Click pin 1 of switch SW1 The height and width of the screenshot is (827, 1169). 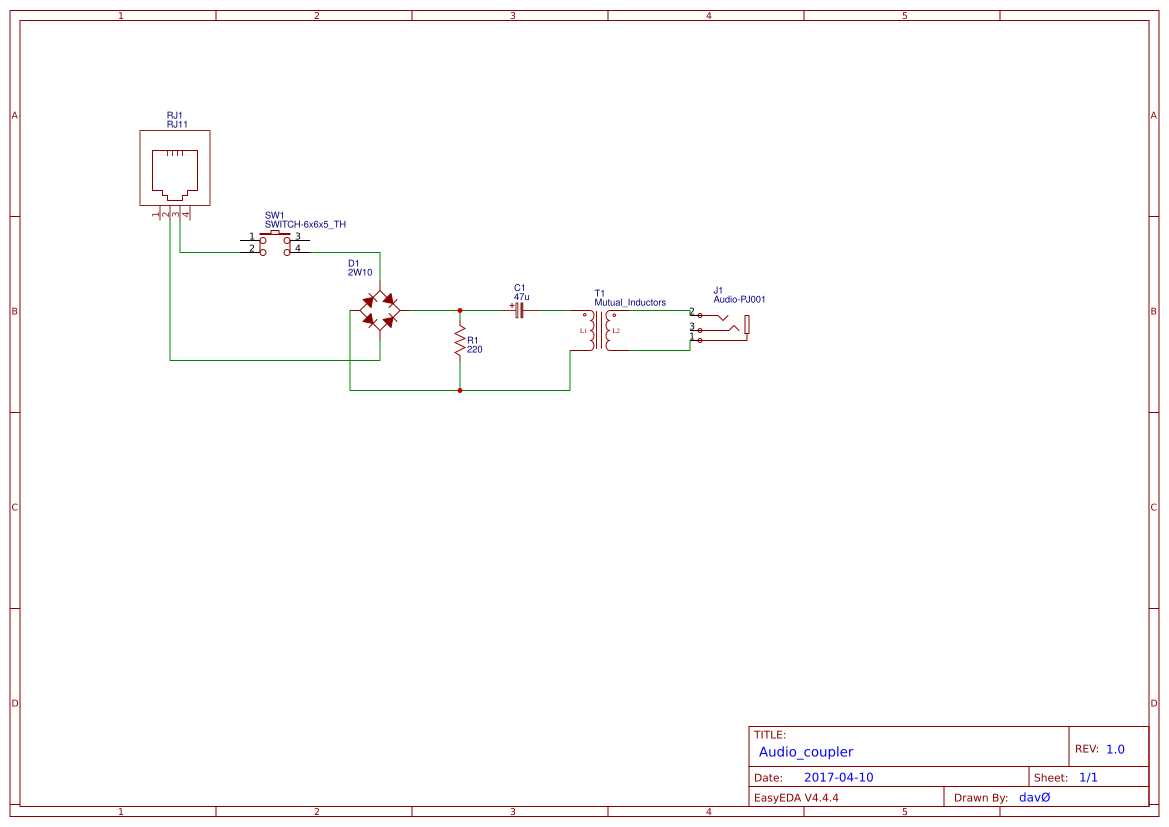(263, 240)
